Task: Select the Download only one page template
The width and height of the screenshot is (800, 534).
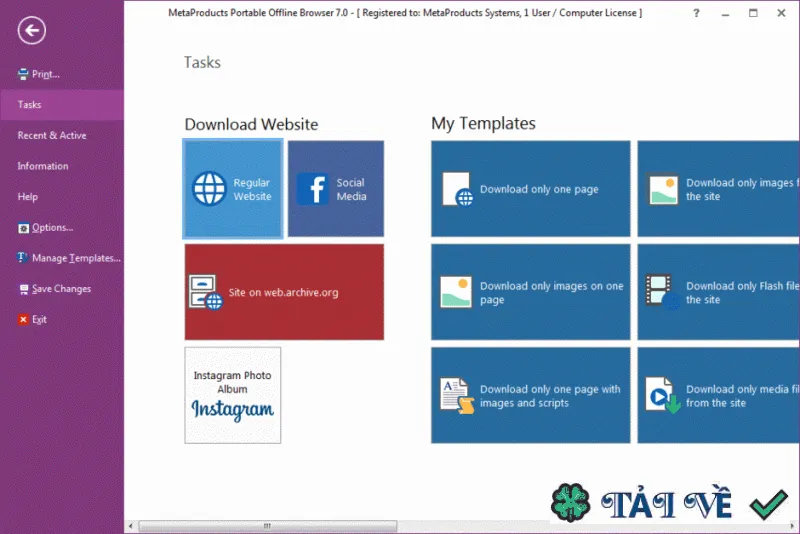Action: pyautogui.click(x=531, y=189)
